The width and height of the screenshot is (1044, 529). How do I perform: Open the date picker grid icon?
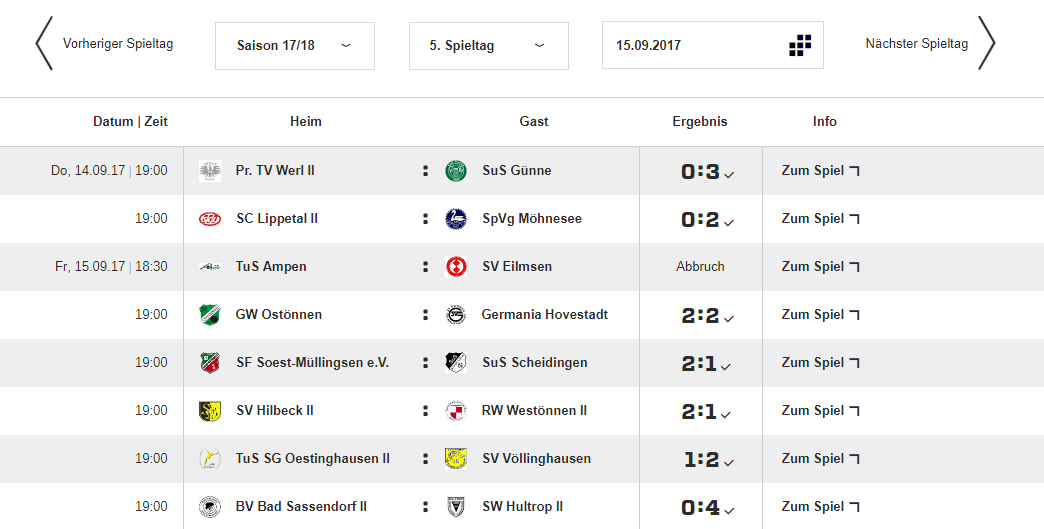(x=800, y=45)
